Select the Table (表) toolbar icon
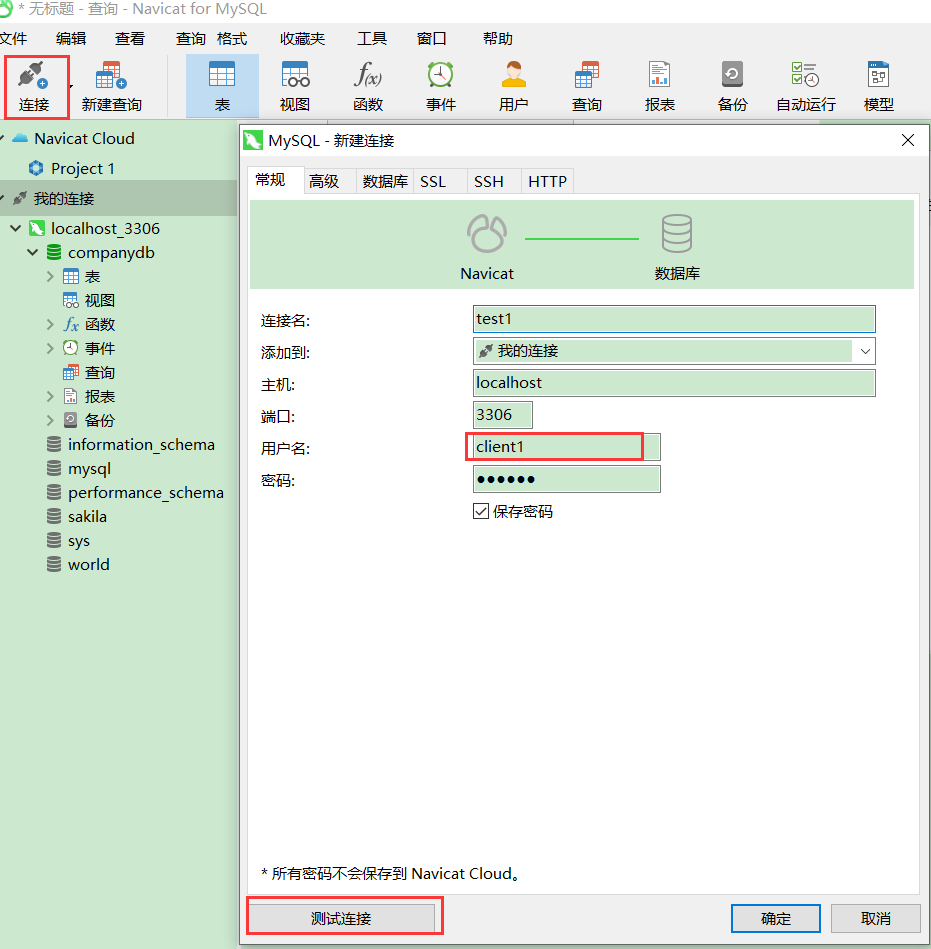 [222, 87]
